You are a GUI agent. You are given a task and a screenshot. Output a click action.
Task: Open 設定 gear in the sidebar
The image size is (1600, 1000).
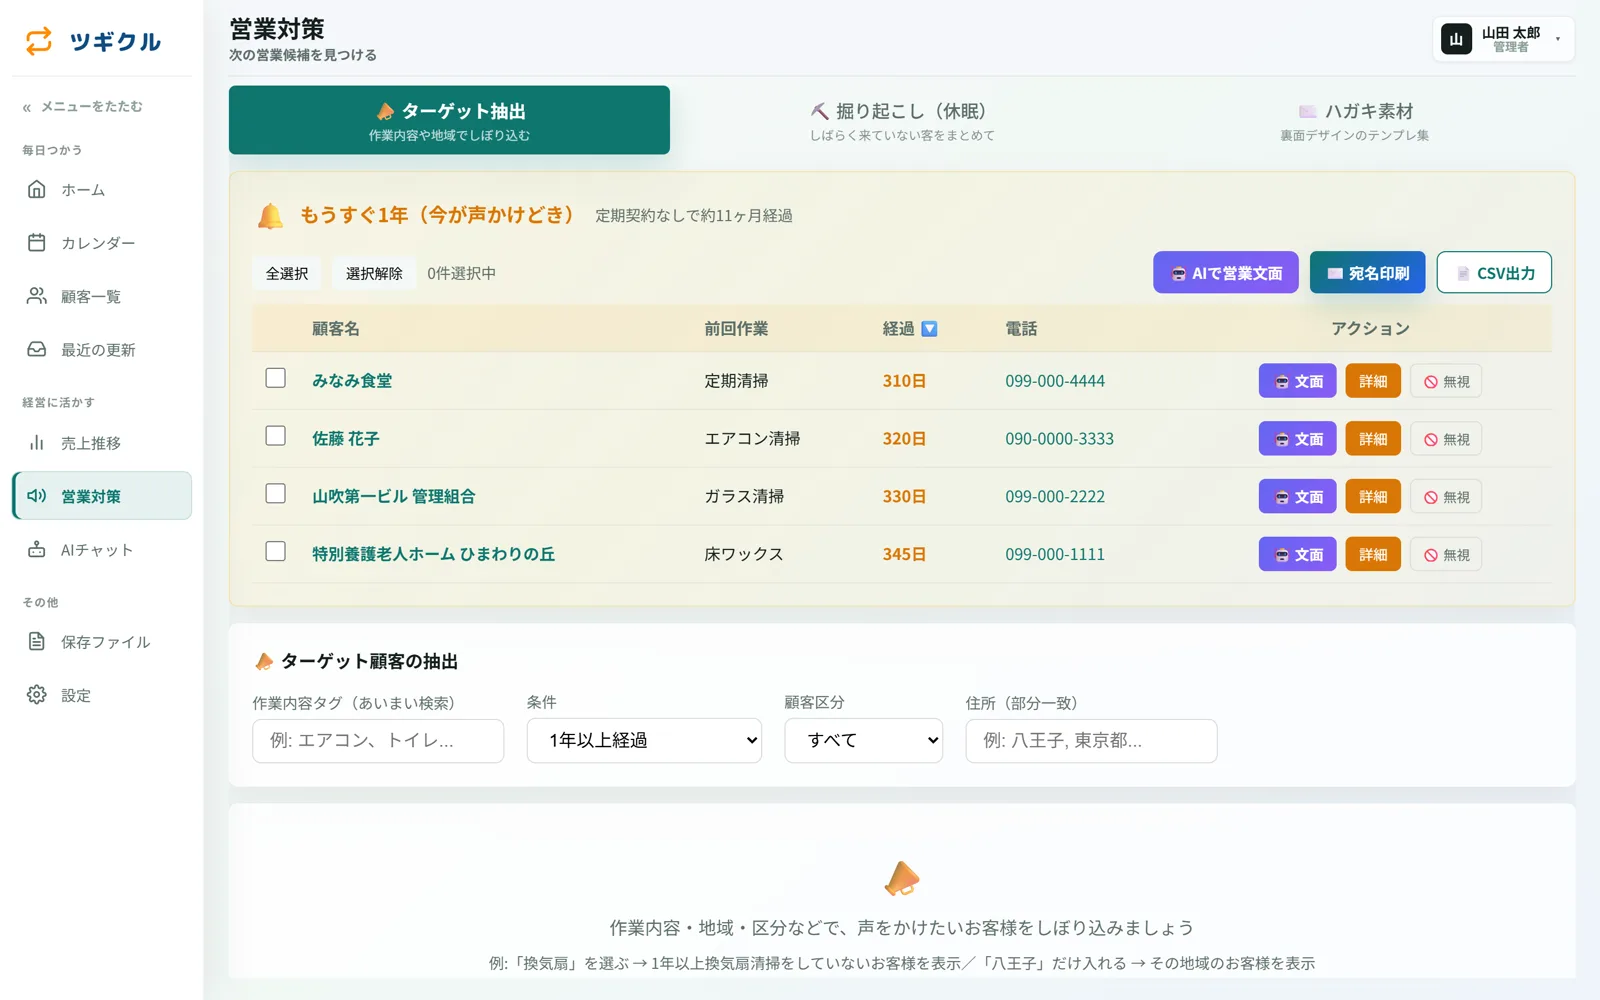101,695
